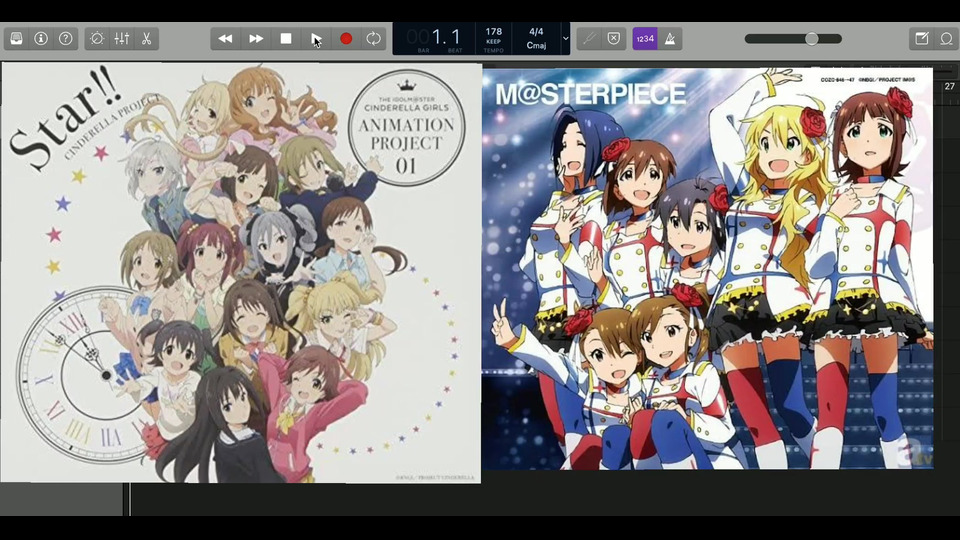Click the question mark help icon
960x540 pixels.
click(66, 39)
